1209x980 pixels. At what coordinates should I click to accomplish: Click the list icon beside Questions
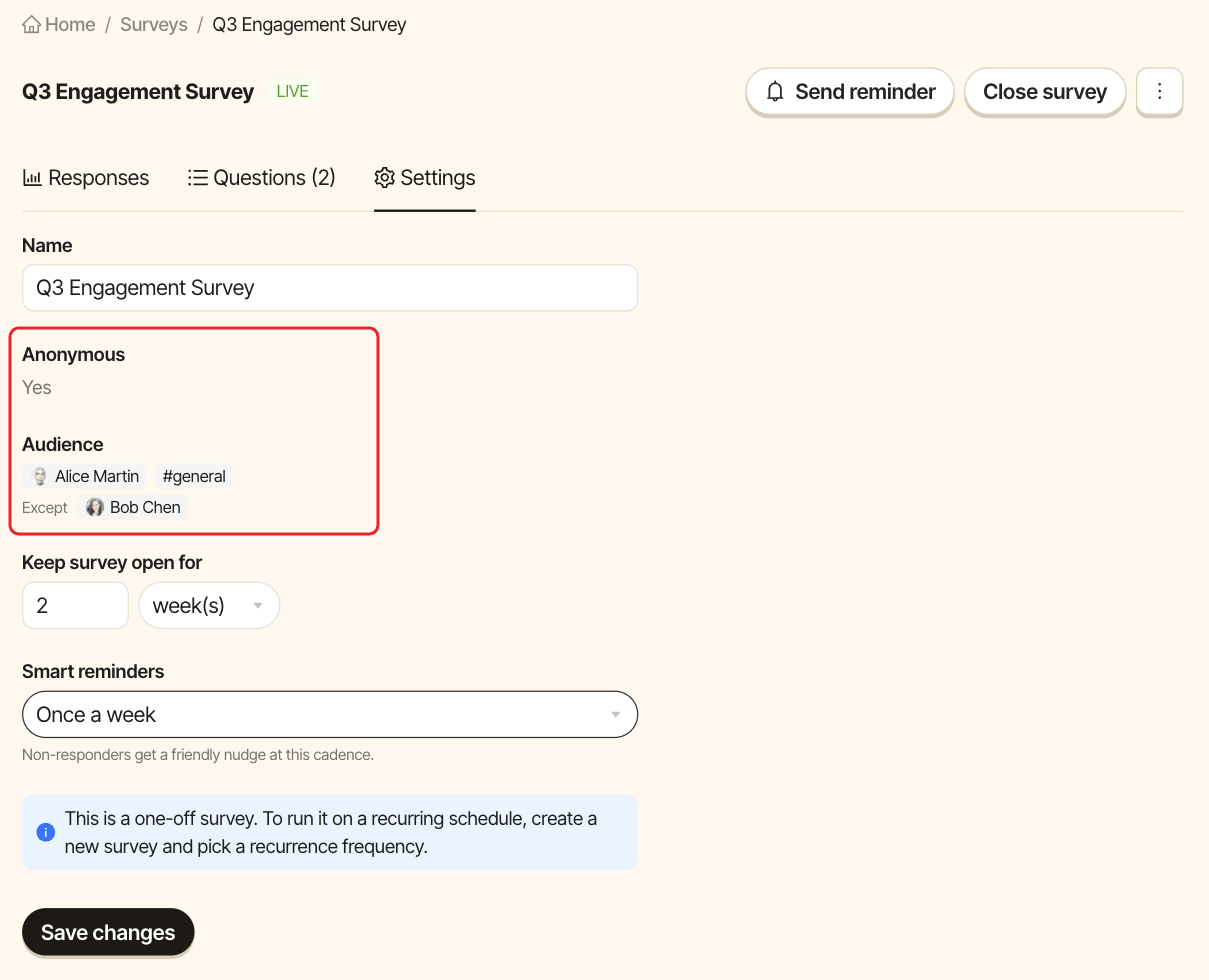[x=198, y=178]
